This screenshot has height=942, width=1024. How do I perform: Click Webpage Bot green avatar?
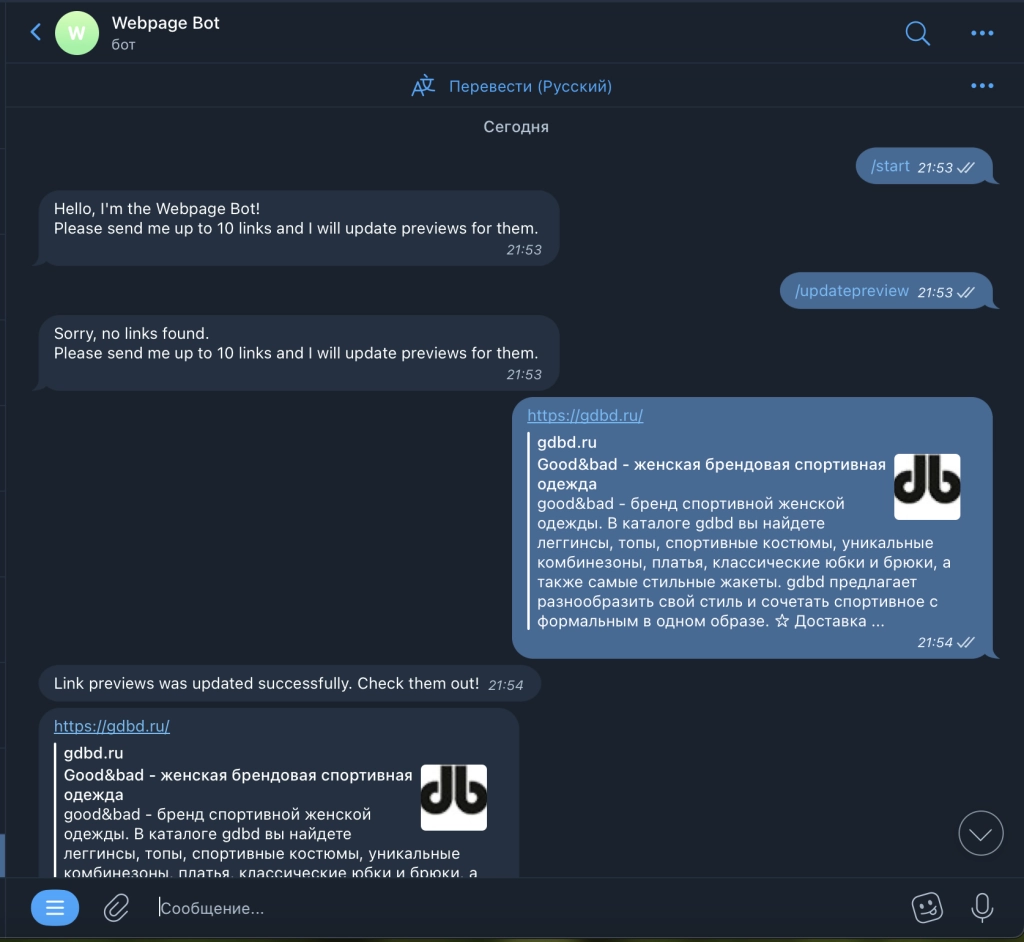click(x=77, y=33)
